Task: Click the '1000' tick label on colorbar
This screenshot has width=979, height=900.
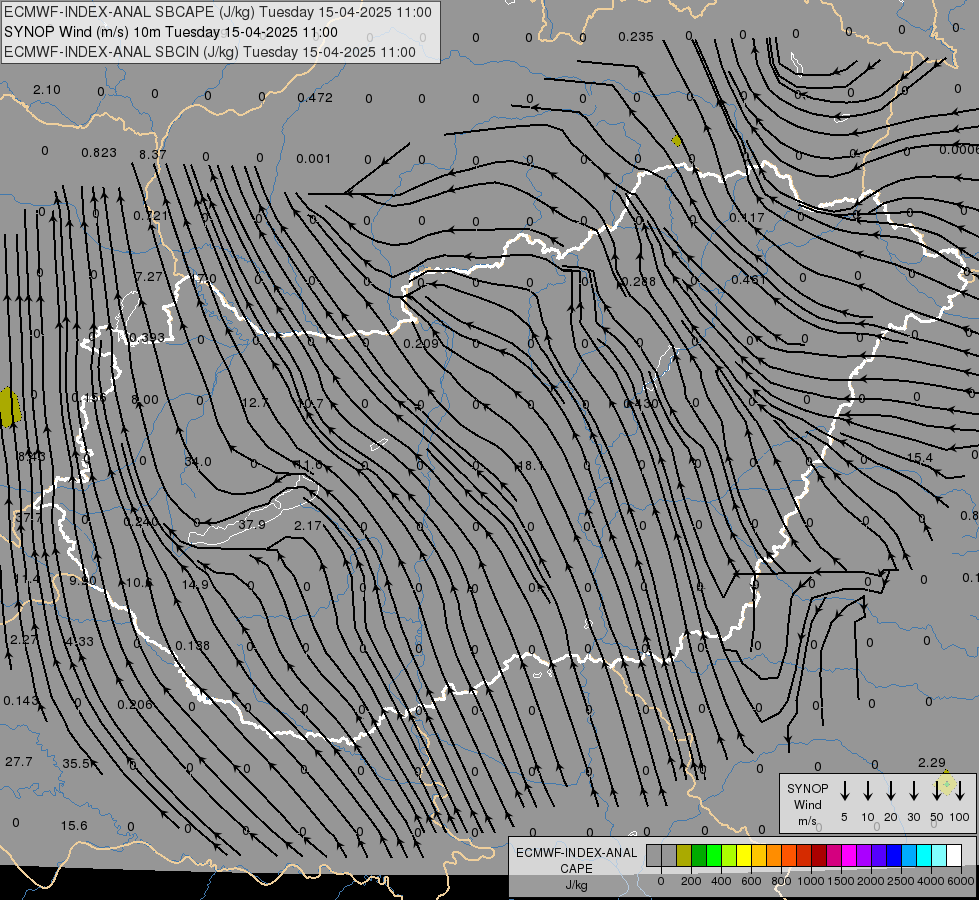Action: 810,881
